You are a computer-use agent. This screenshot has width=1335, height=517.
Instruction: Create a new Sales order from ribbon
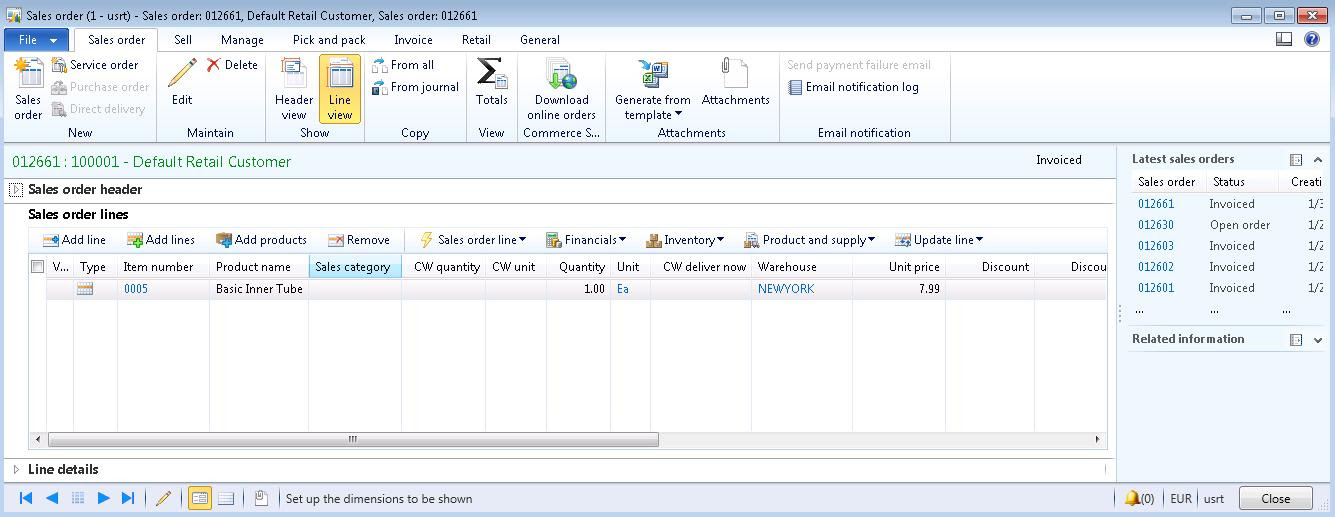(28, 89)
